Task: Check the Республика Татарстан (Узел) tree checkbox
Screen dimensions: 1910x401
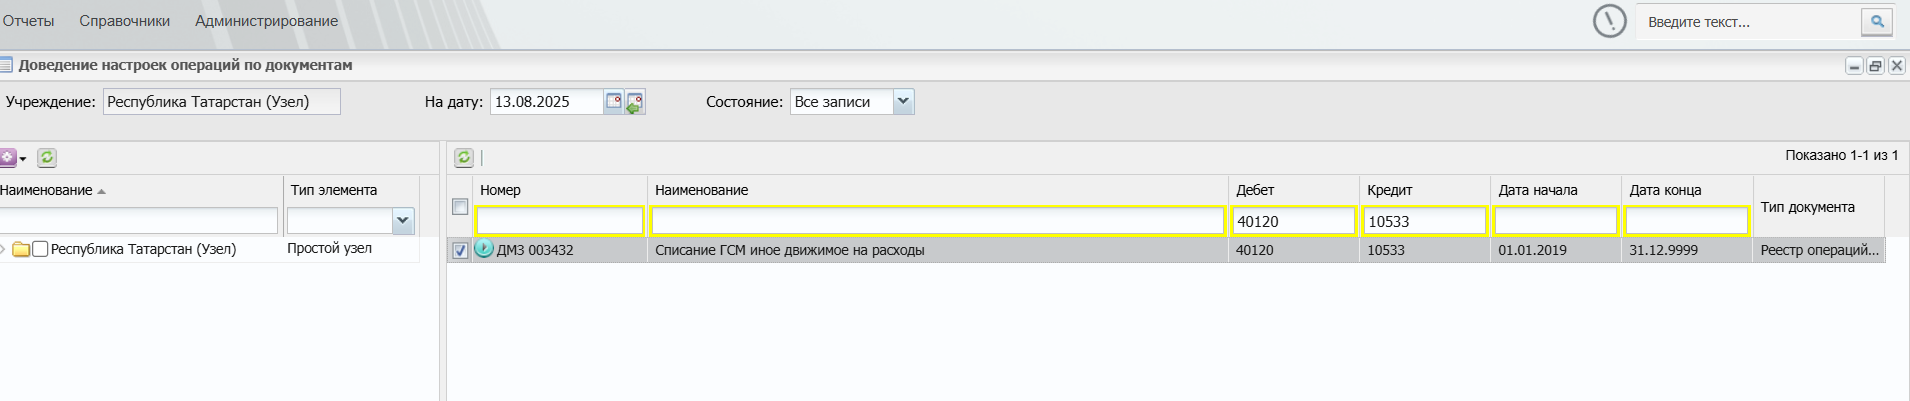Action: pyautogui.click(x=40, y=249)
